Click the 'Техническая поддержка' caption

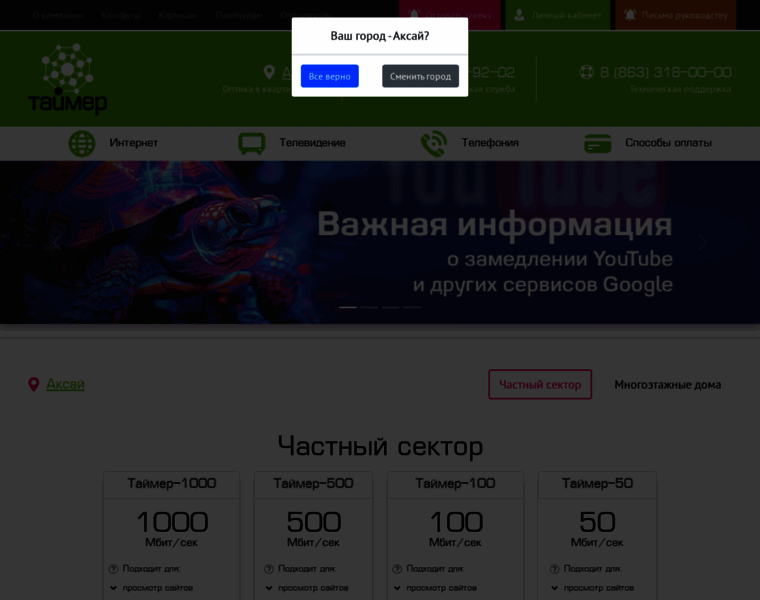click(x=680, y=89)
